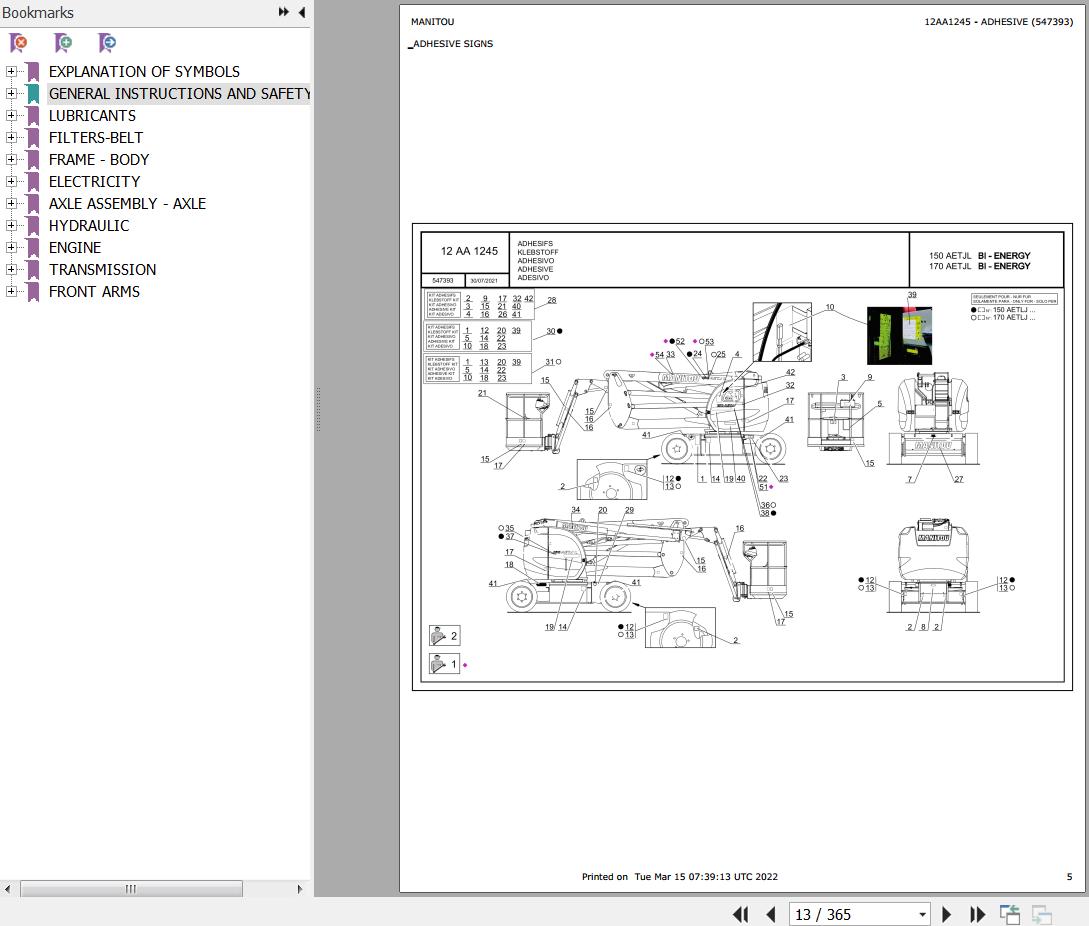Expand the FILTERS-BELT bookmark
1089x926 pixels.
coord(10,138)
